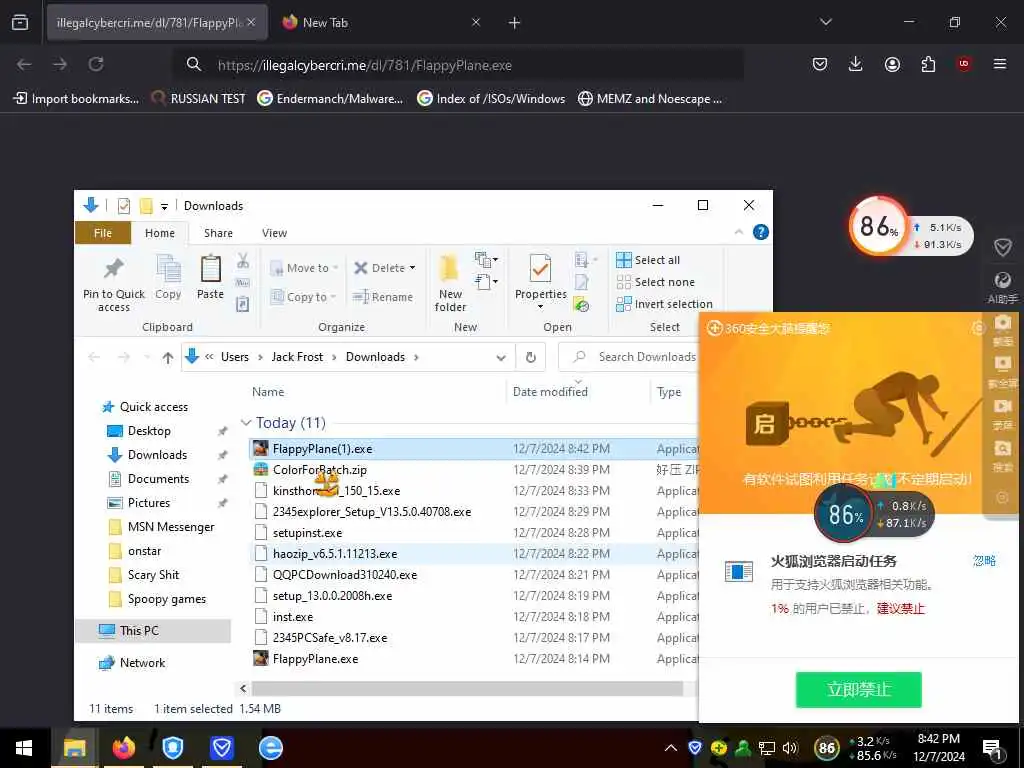Image resolution: width=1024 pixels, height=768 pixels.
Task: Switch to the Share ribbon tab
Action: [x=218, y=233]
